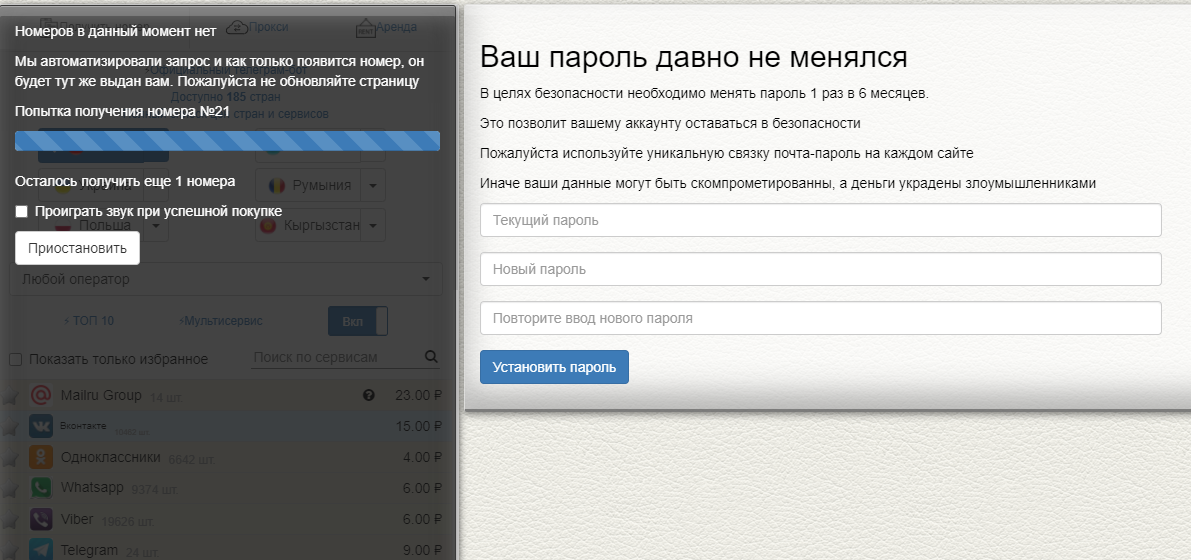The width and height of the screenshot is (1191, 560).
Task: Focus the Текущий пароль input field
Action: coord(820,220)
